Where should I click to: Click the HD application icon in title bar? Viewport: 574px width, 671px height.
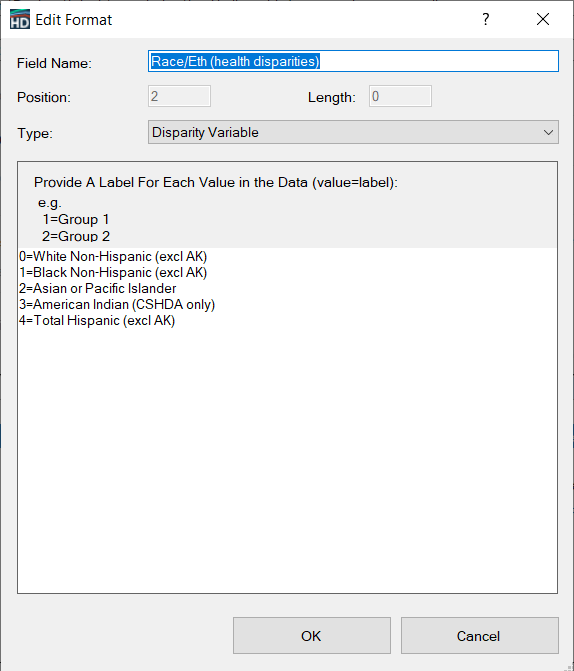20,19
